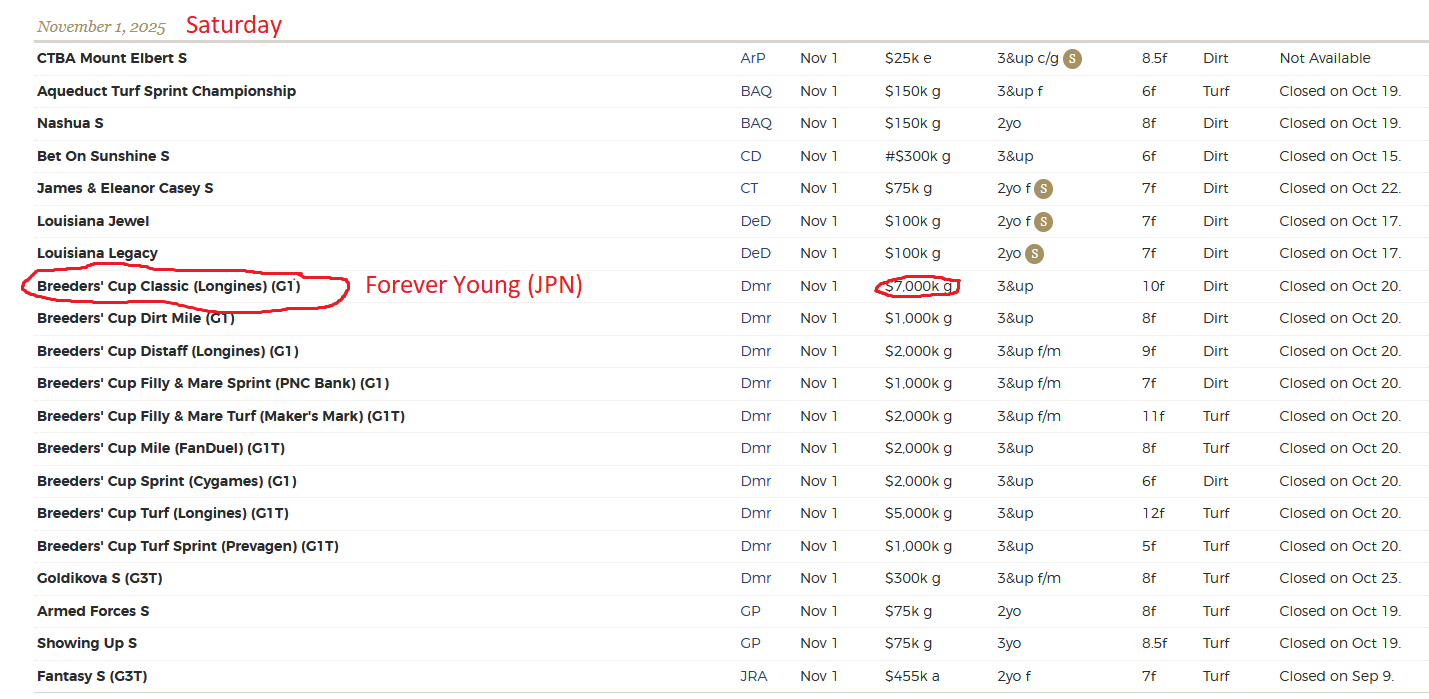Open the Armed Forces S race
Screen dimensions: 1429x699
93,611
